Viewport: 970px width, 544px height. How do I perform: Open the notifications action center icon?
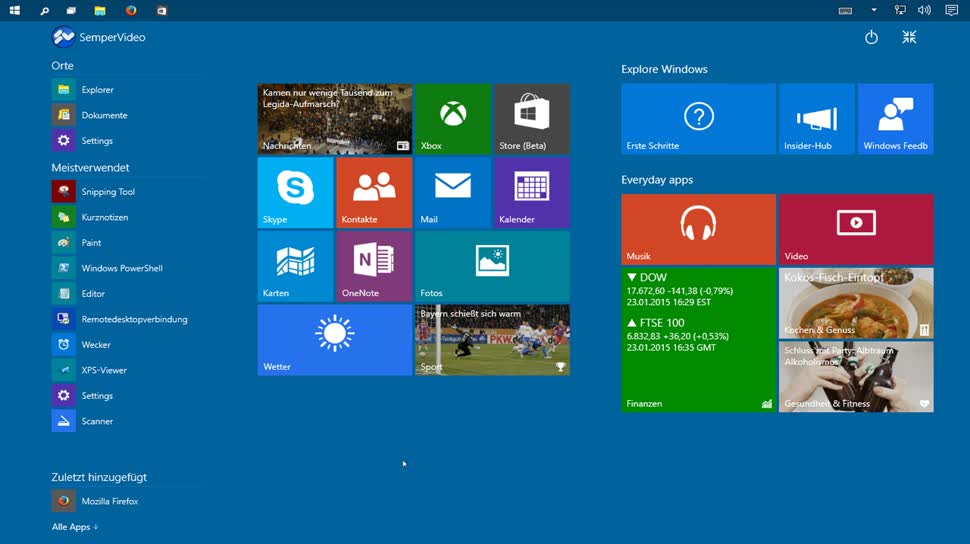(x=951, y=11)
